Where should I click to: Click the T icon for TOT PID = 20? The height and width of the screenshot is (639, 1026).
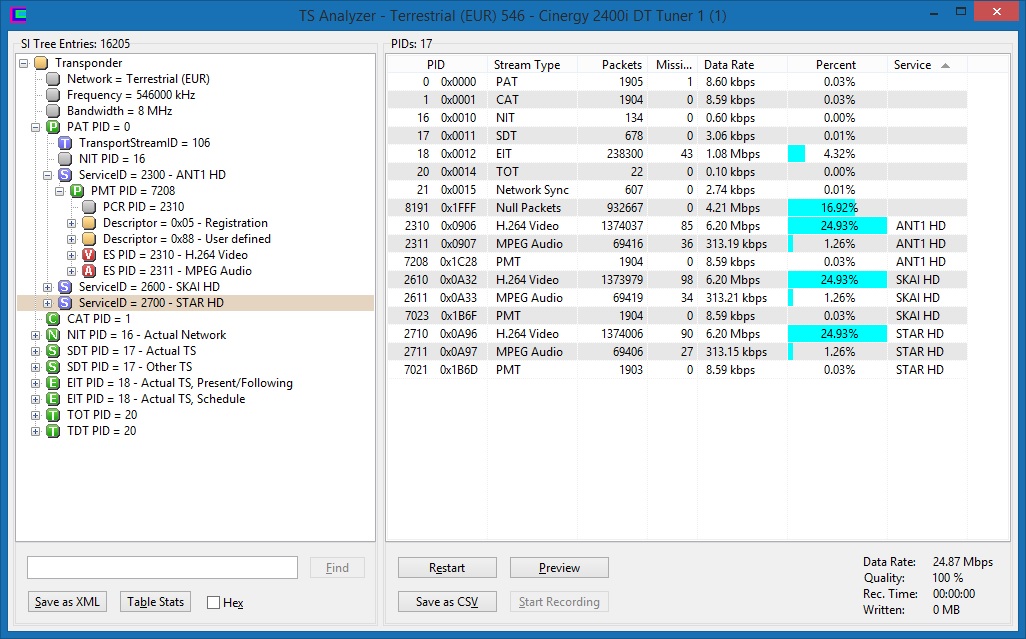pyautogui.click(x=53, y=415)
